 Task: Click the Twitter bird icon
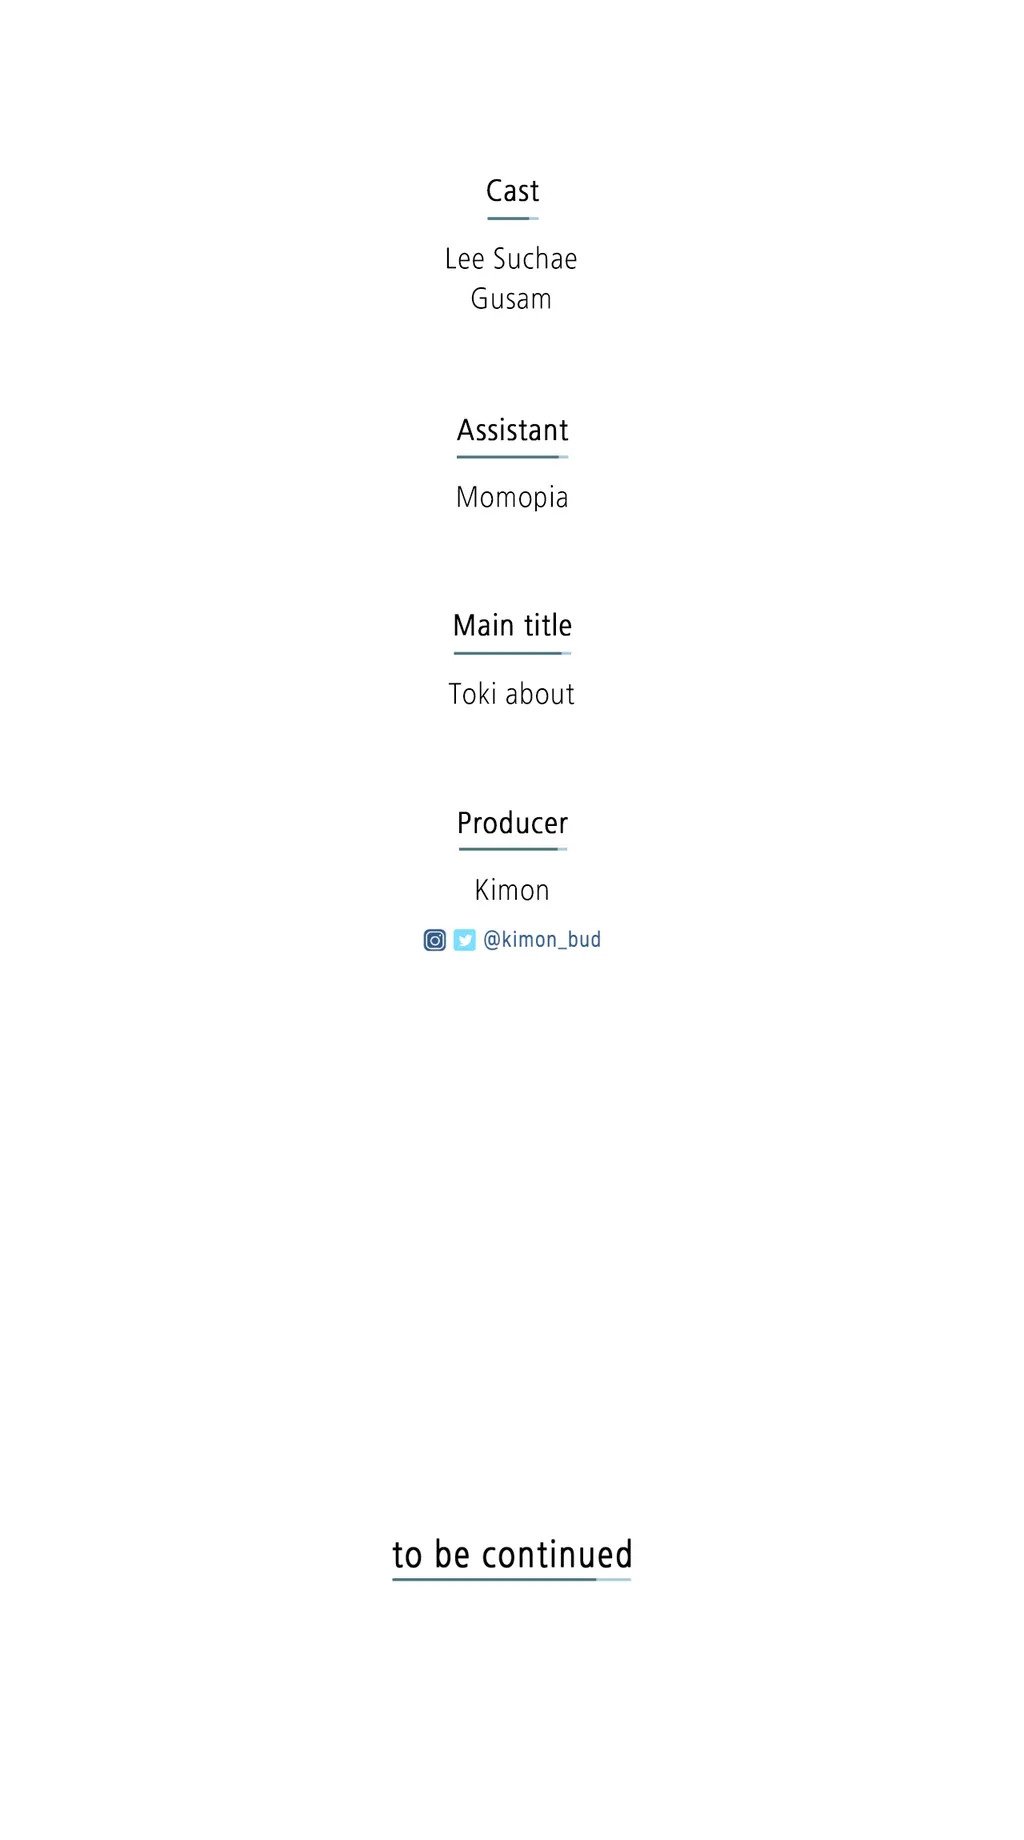click(464, 940)
